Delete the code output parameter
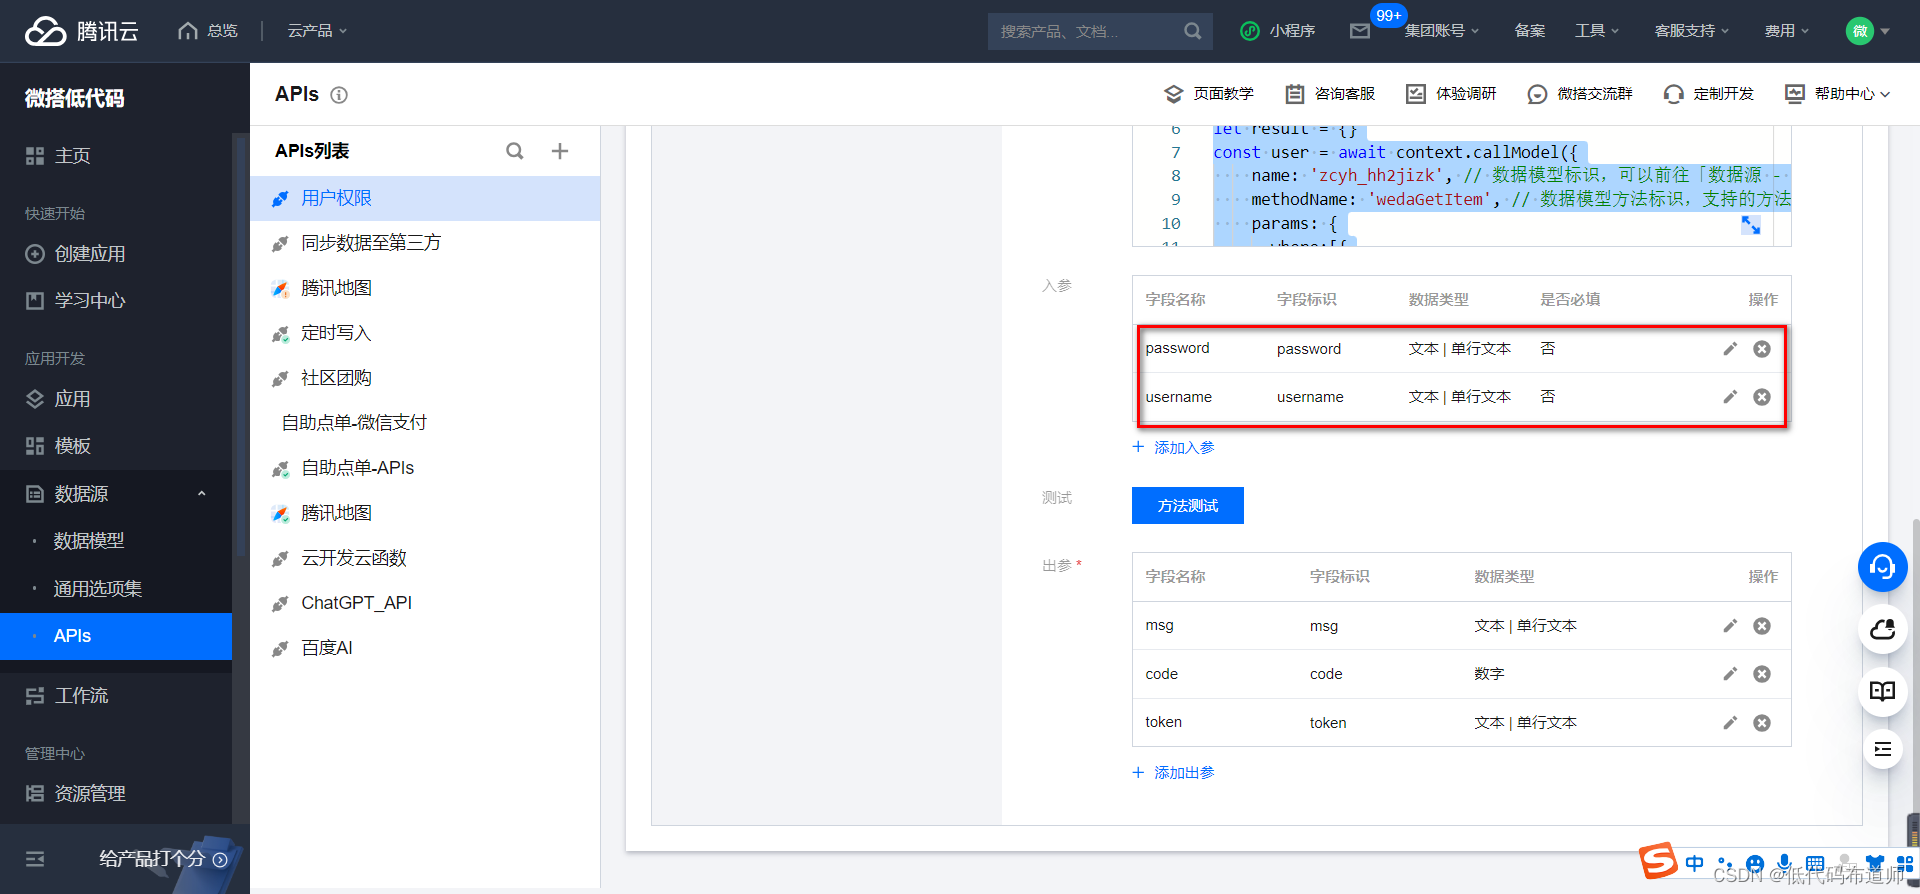 (x=1762, y=674)
